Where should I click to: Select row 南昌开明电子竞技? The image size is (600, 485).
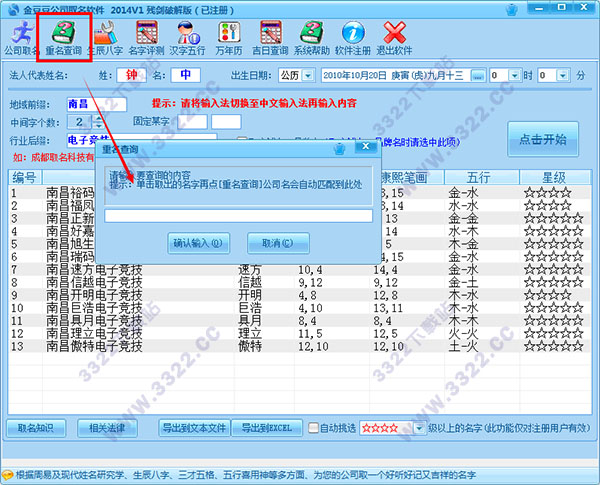pyautogui.click(x=300, y=295)
